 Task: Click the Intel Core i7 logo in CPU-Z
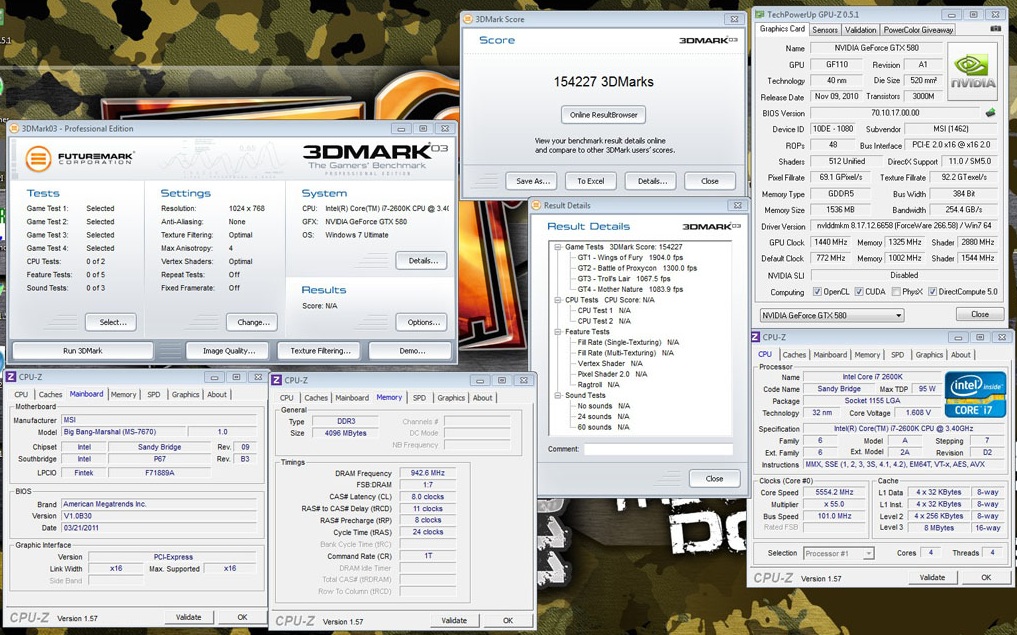(x=975, y=394)
